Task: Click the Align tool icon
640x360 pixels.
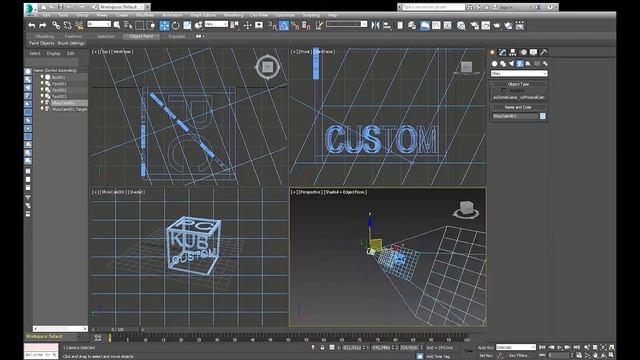Action: point(387,26)
